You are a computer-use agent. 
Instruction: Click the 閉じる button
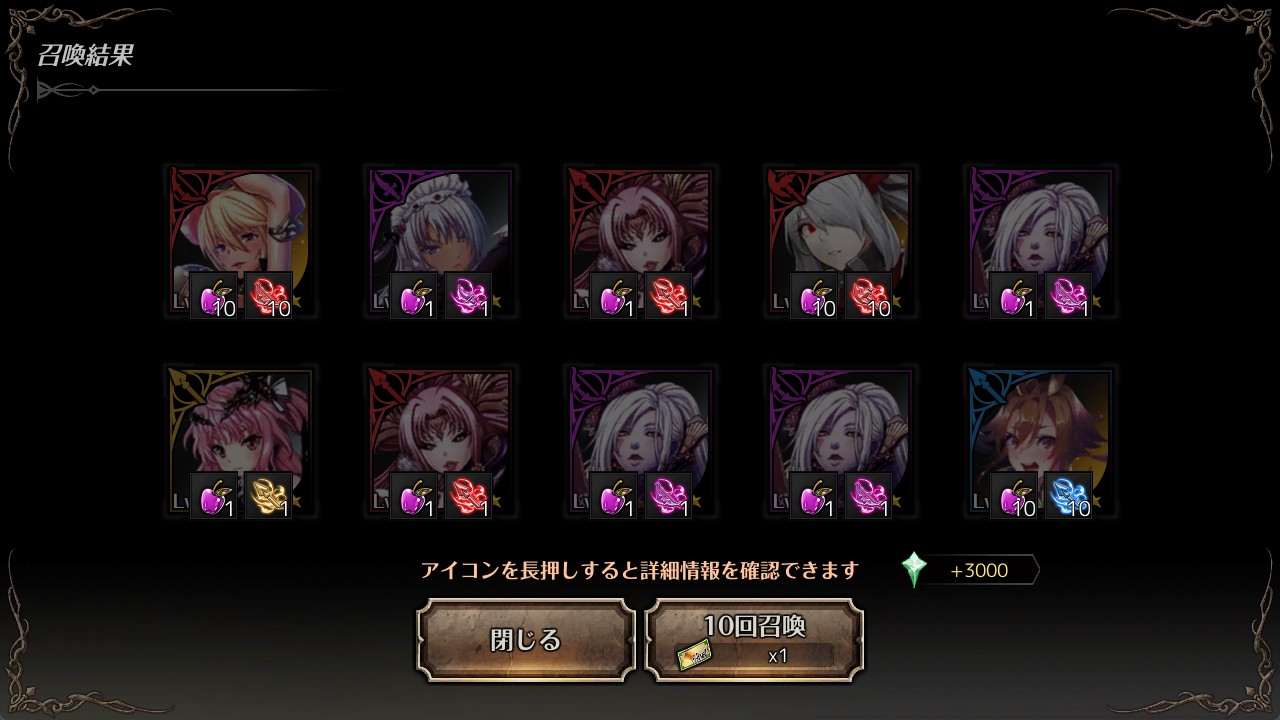(x=526, y=640)
